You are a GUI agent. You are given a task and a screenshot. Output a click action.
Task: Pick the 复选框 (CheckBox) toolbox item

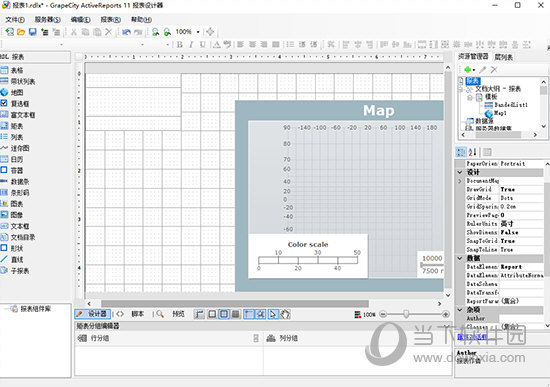(x=15, y=104)
